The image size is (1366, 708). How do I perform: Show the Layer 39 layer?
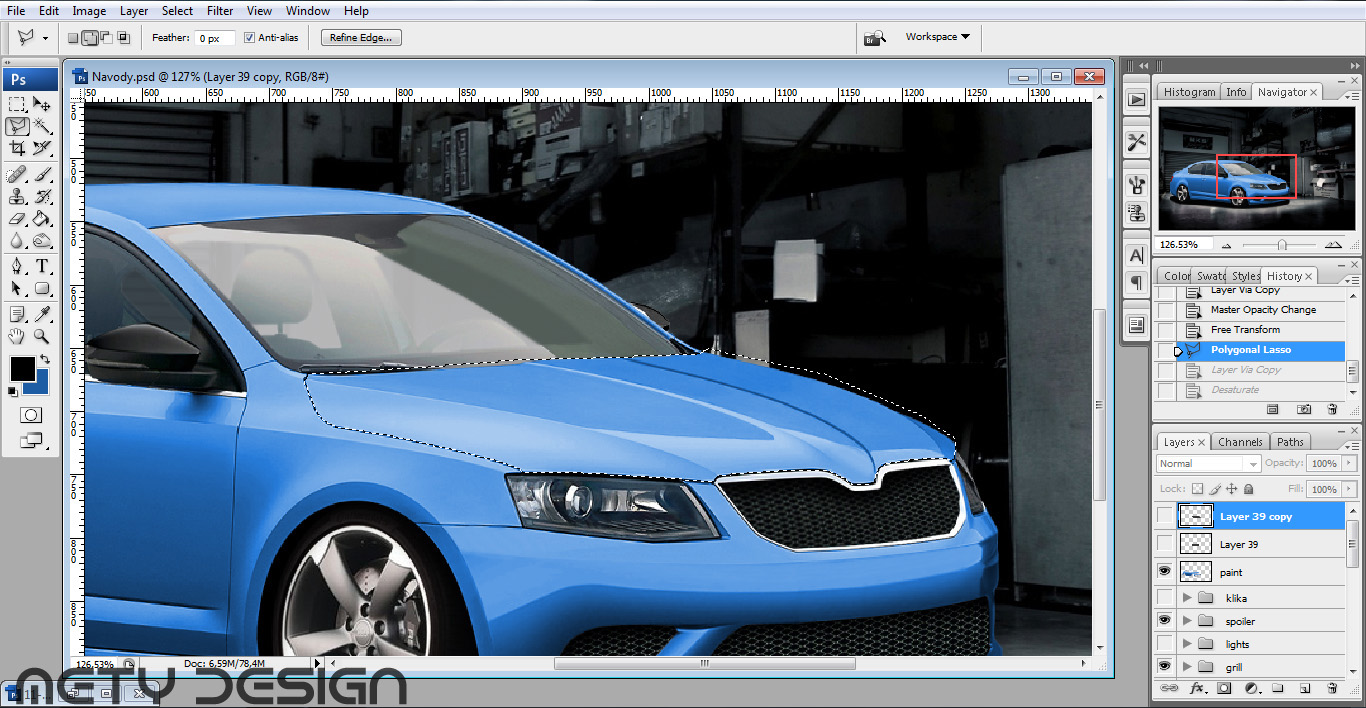(x=1164, y=544)
